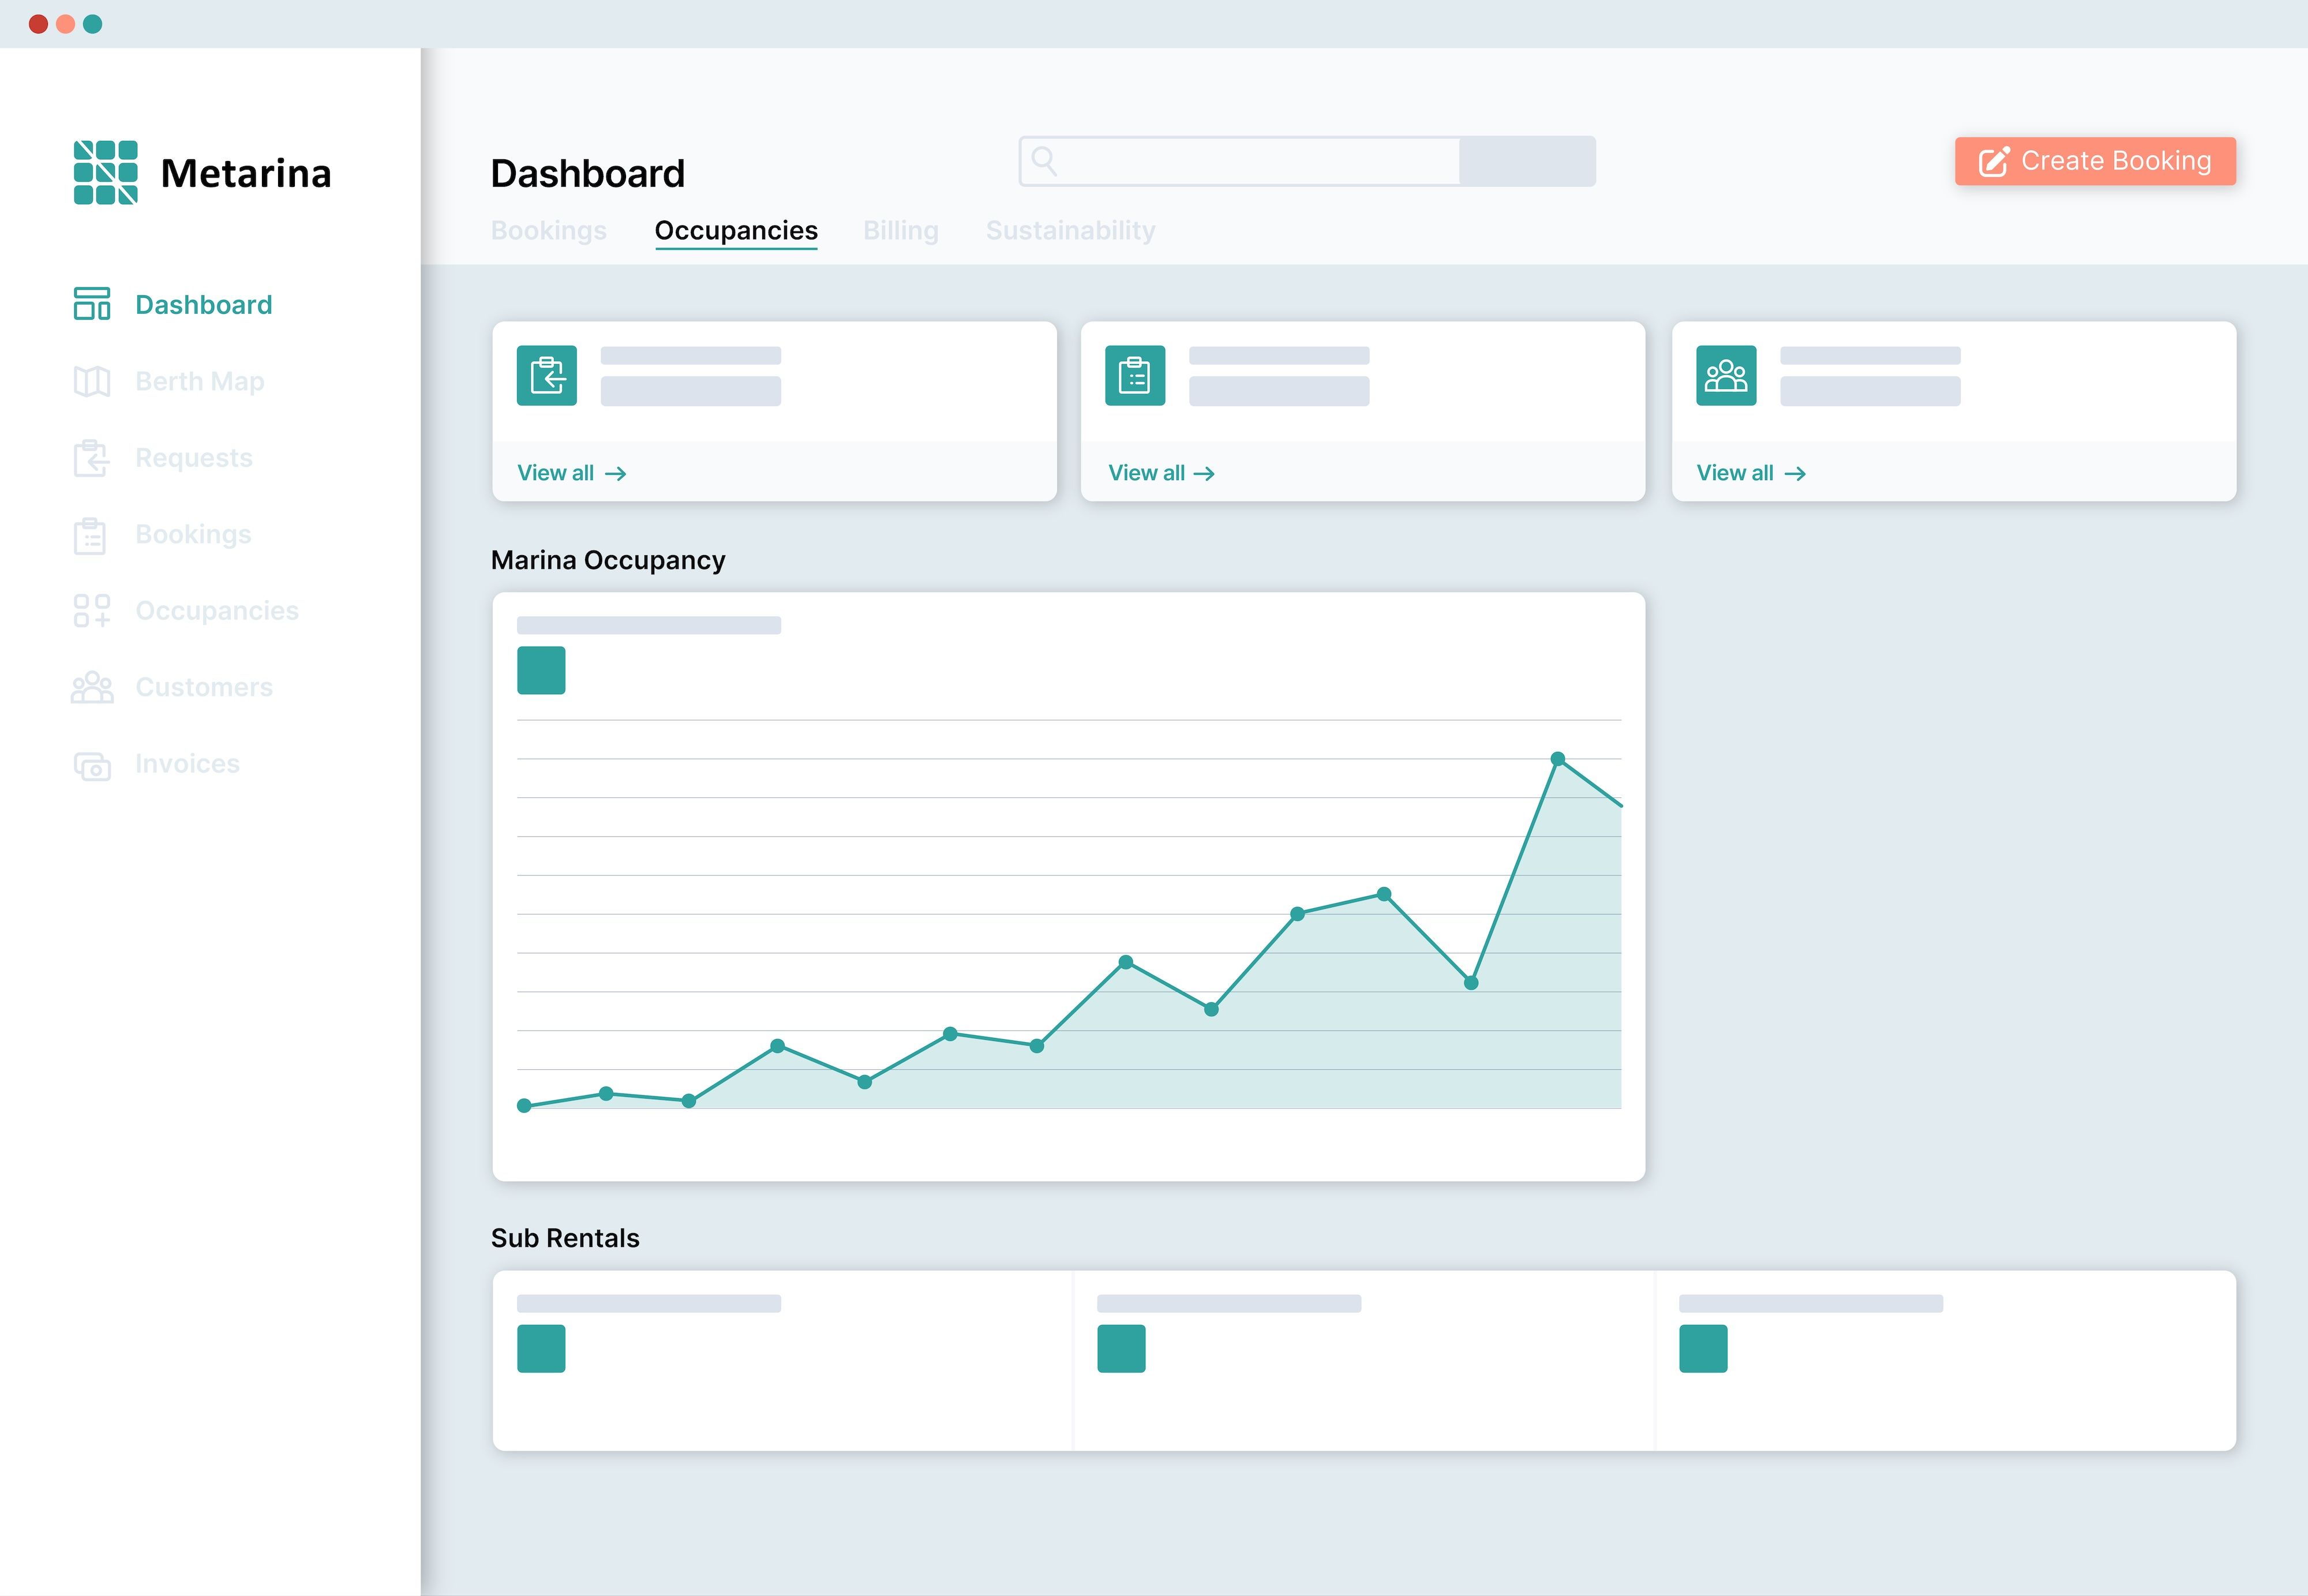The image size is (2308, 1596).
Task: Click the Metarina logo grid icon
Action: click(107, 171)
